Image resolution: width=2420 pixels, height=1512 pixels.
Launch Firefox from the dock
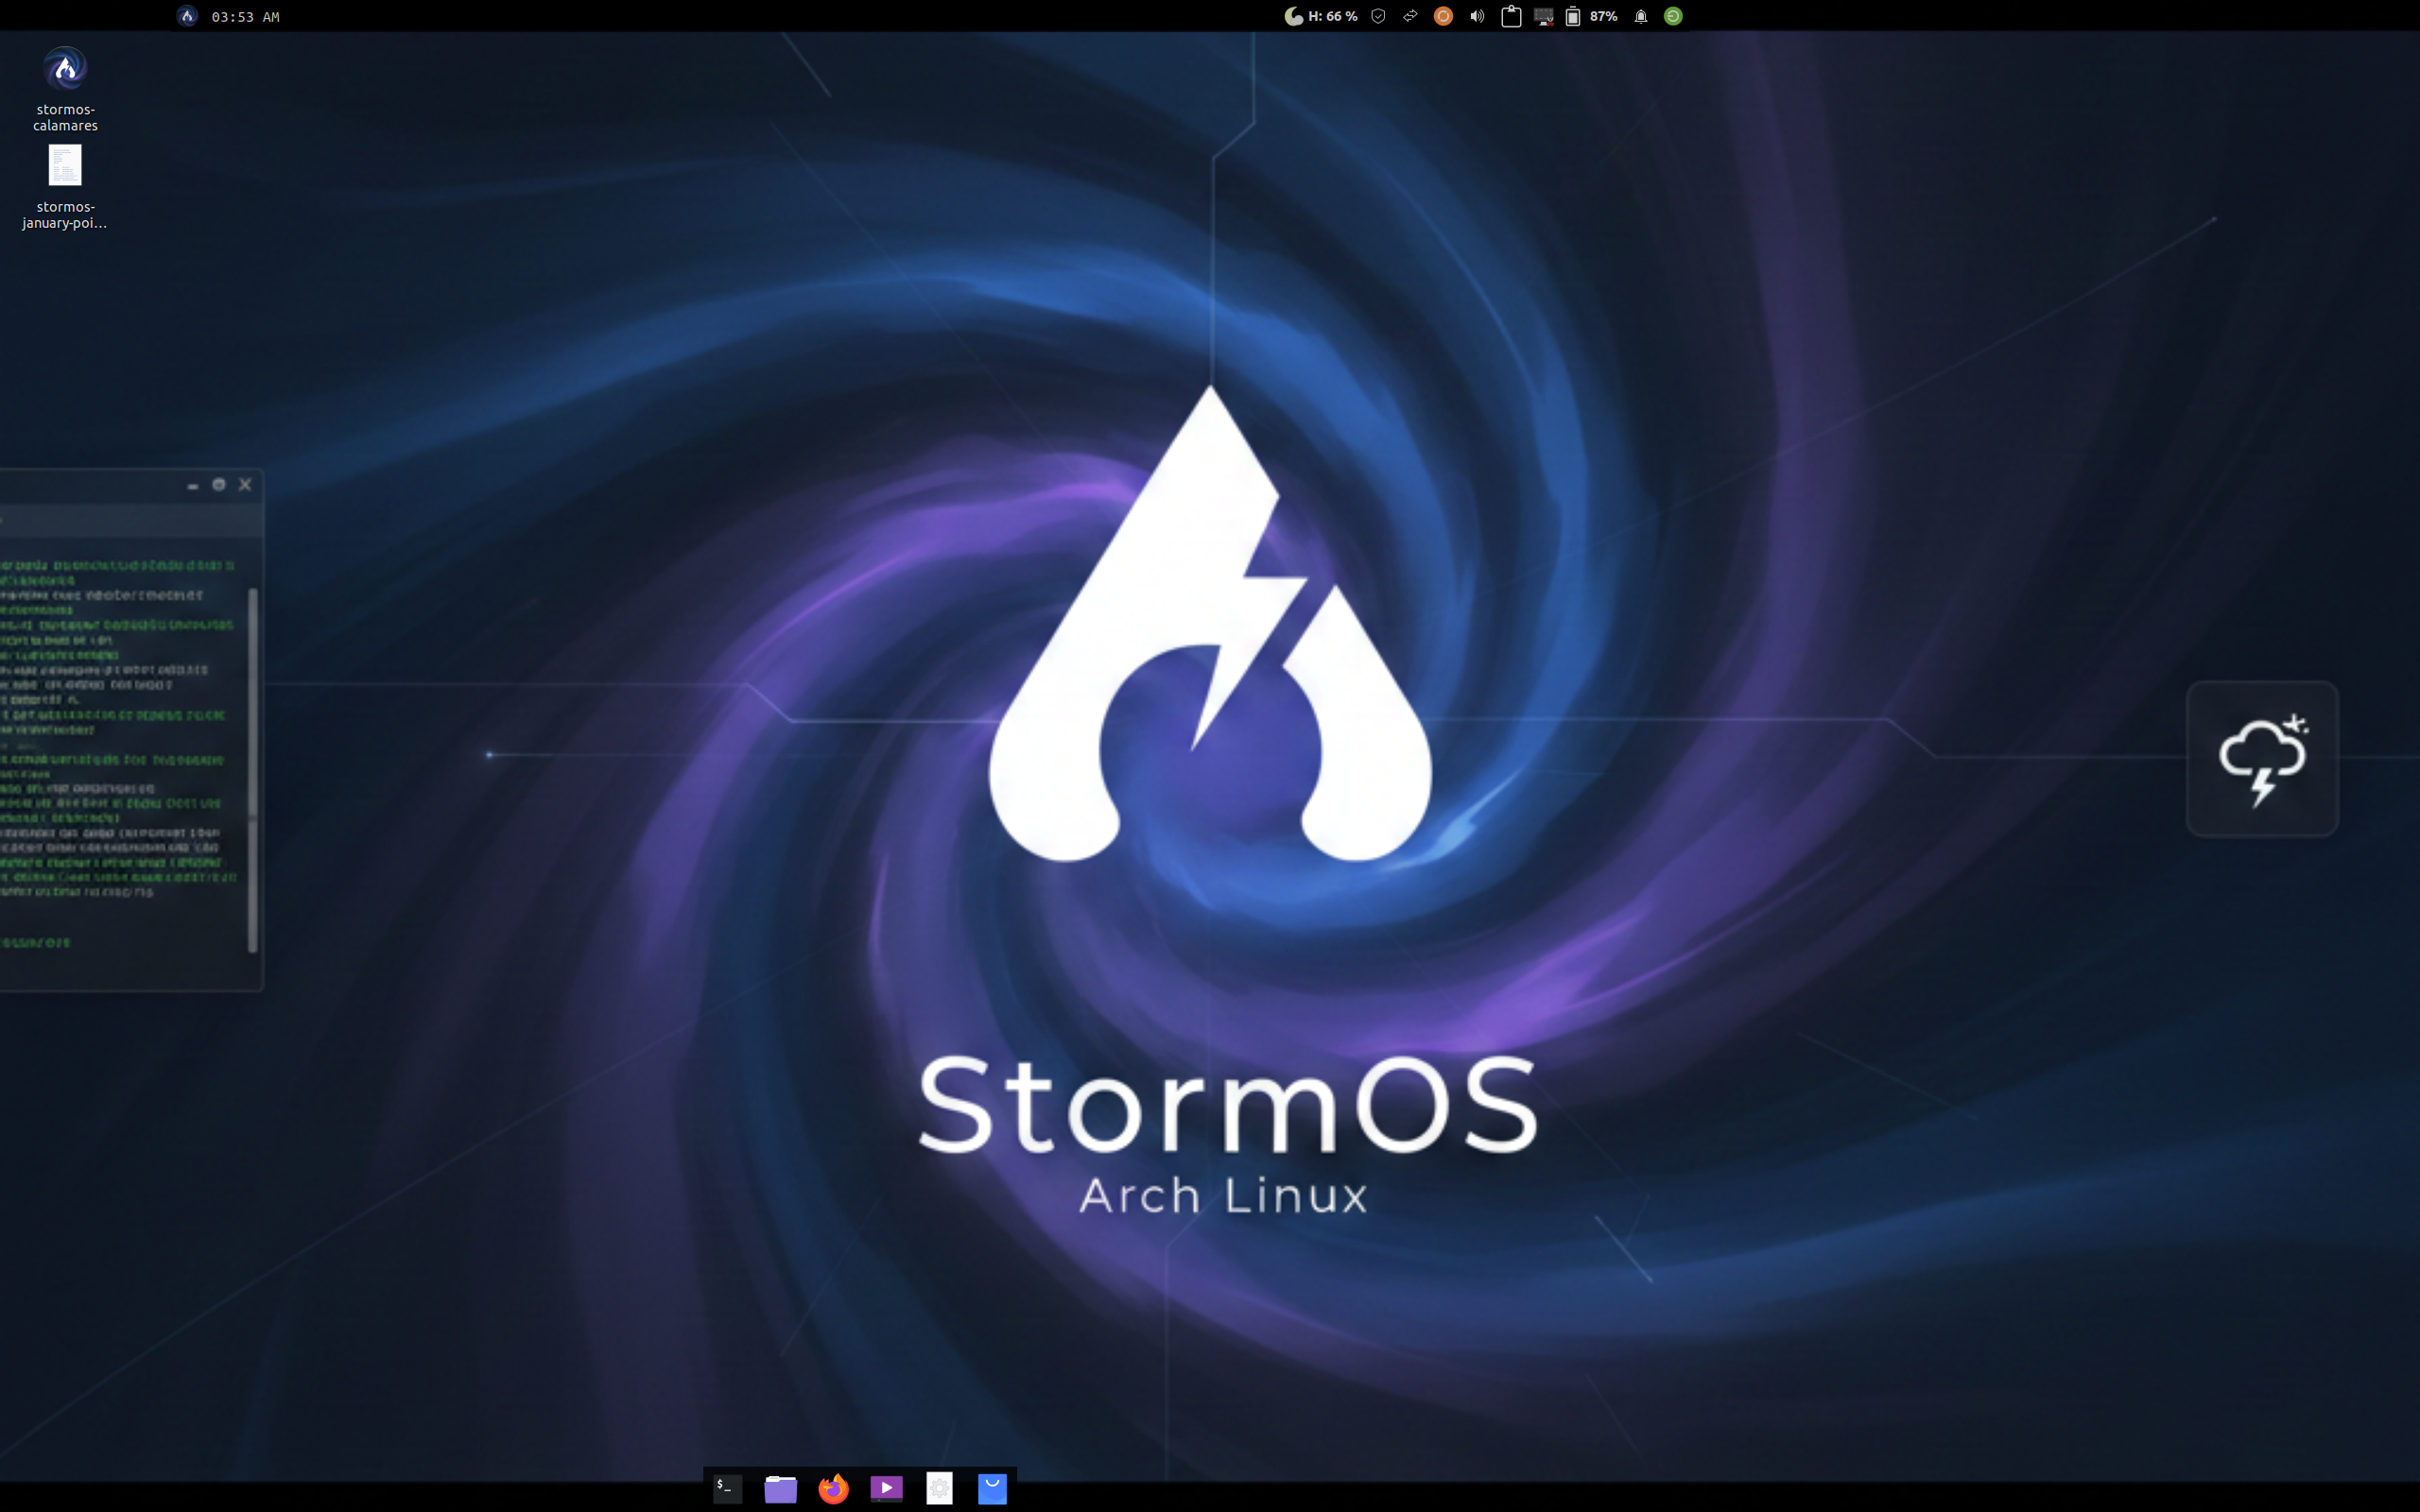[x=833, y=1488]
